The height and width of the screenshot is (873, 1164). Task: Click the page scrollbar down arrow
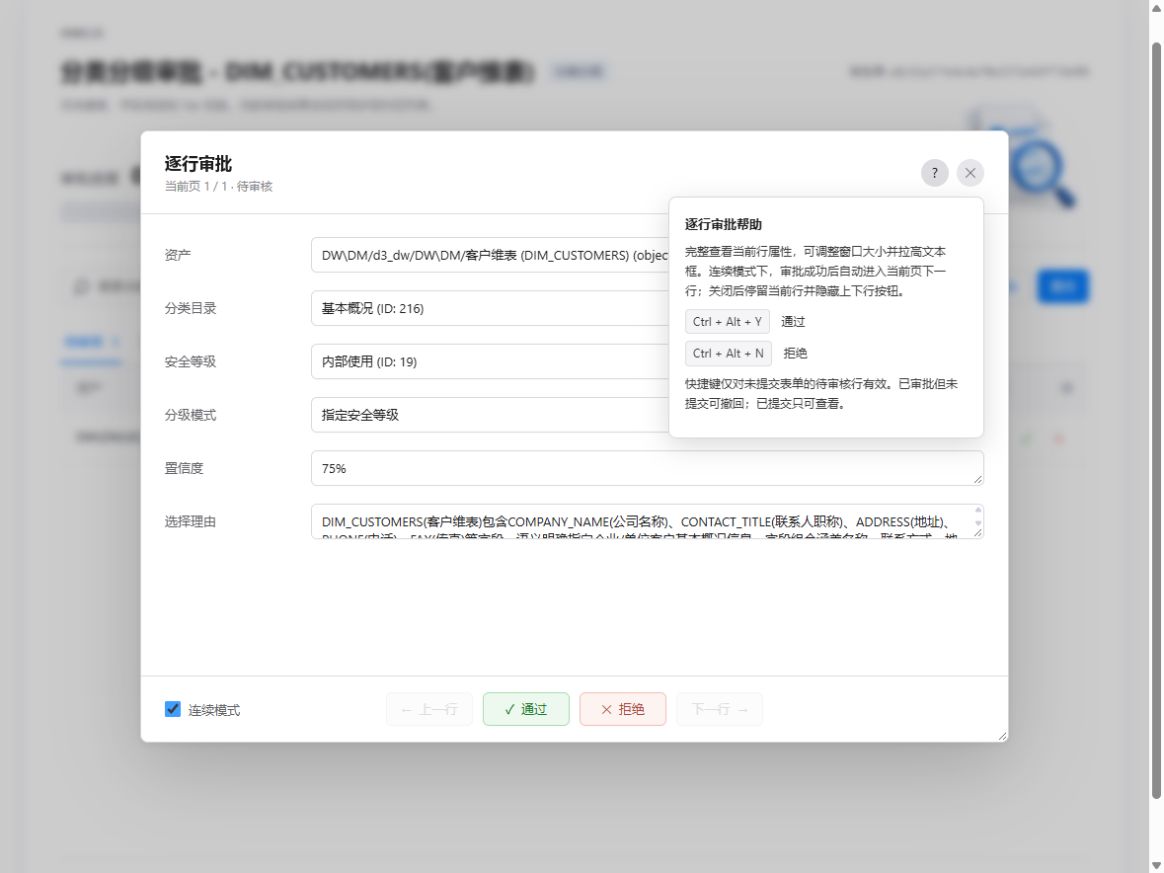pyautogui.click(x=1156, y=866)
